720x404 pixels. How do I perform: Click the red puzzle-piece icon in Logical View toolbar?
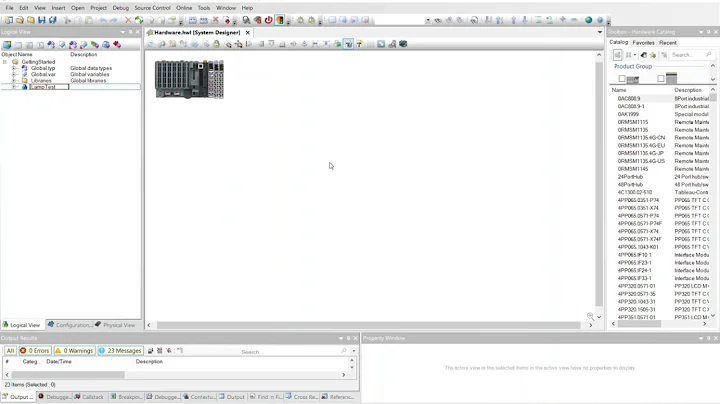point(117,45)
